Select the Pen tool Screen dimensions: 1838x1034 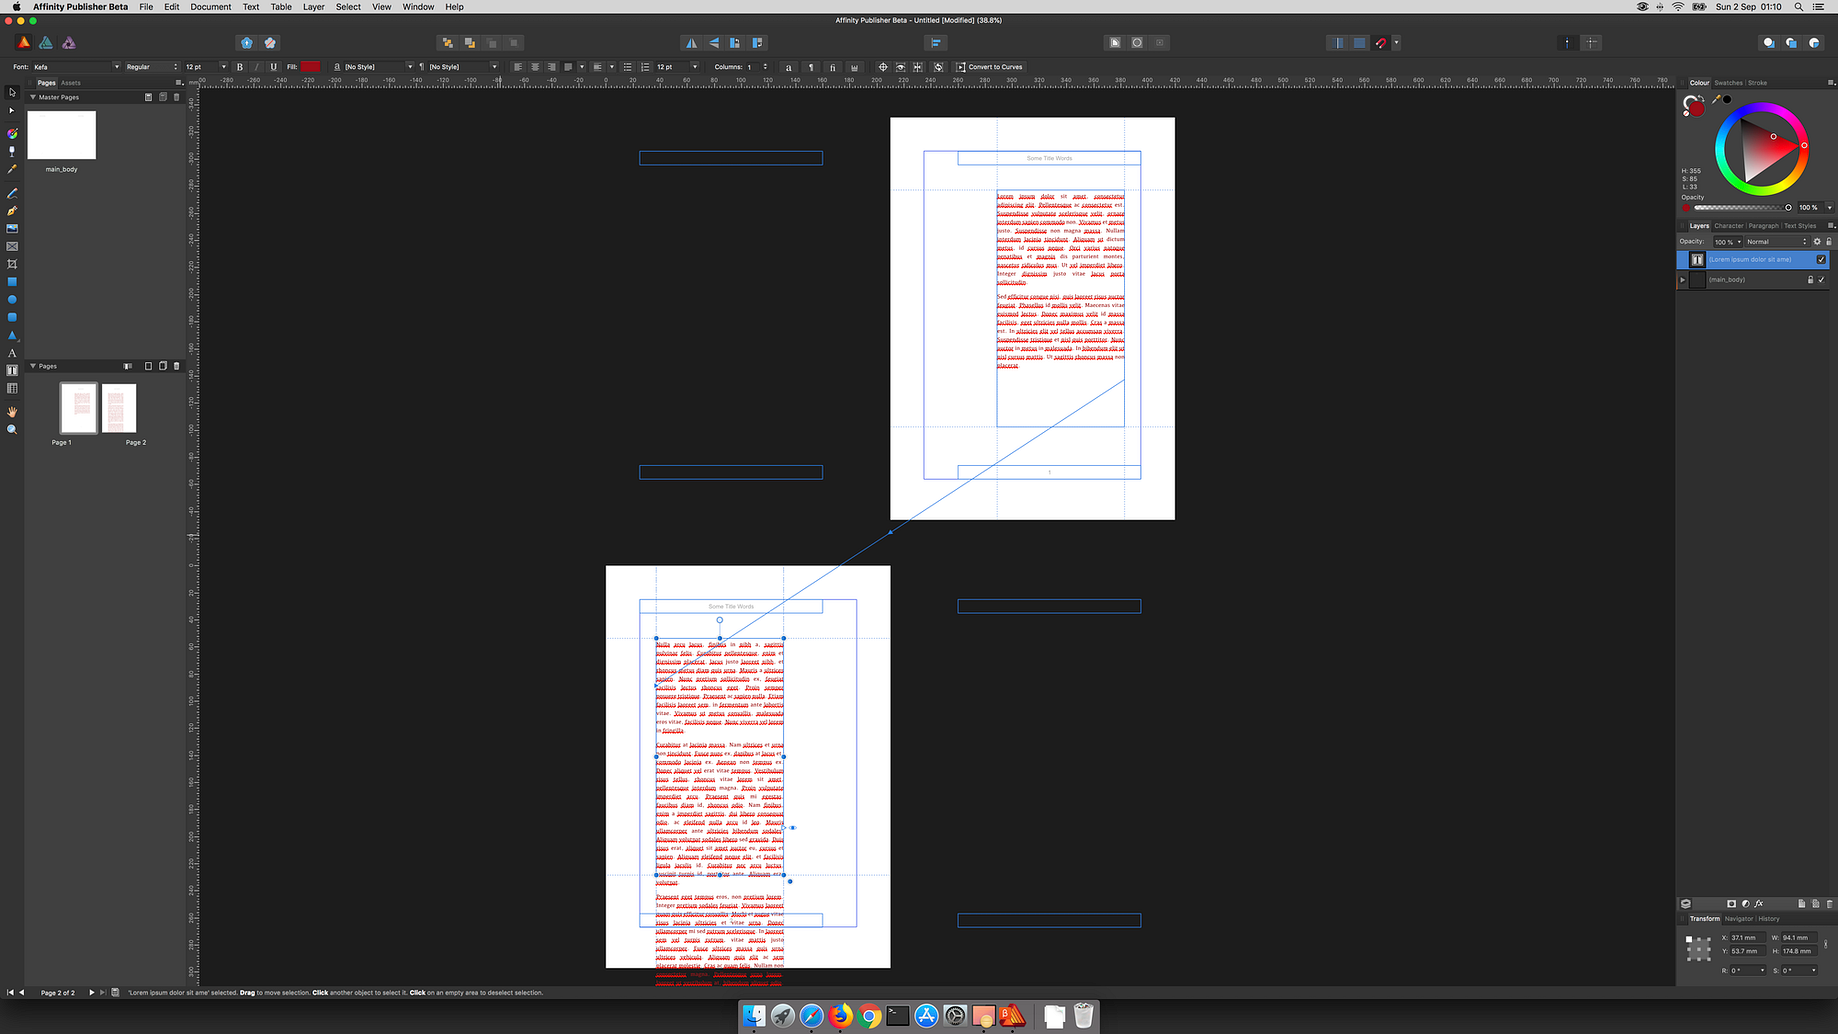point(12,211)
